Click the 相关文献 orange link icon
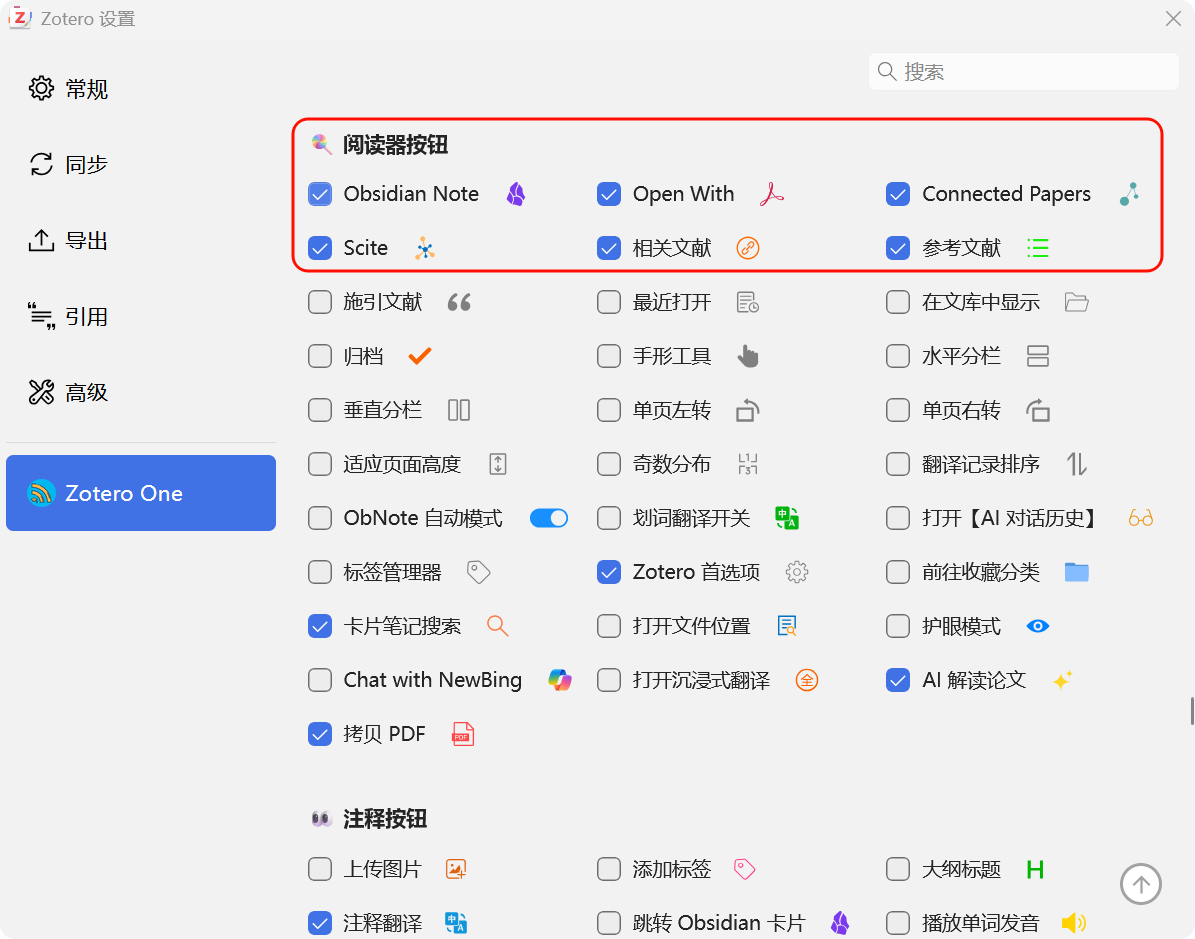The height and width of the screenshot is (939, 1195). tap(748, 248)
